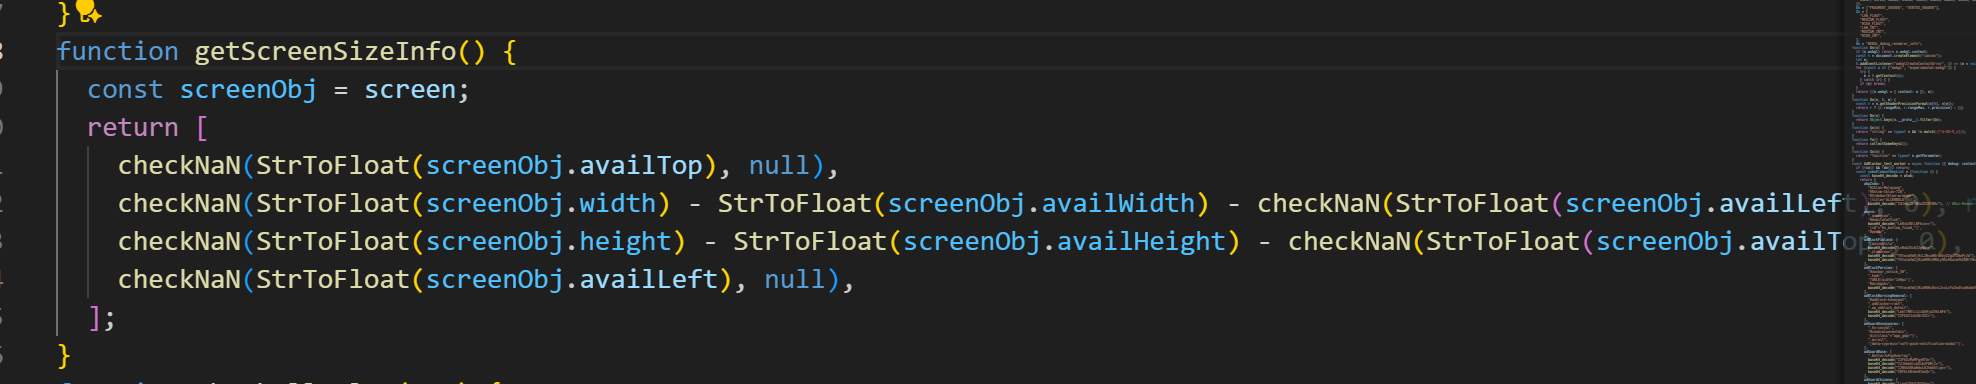Click the opening curly brace after getScreenSizeInfo()

coord(510,51)
